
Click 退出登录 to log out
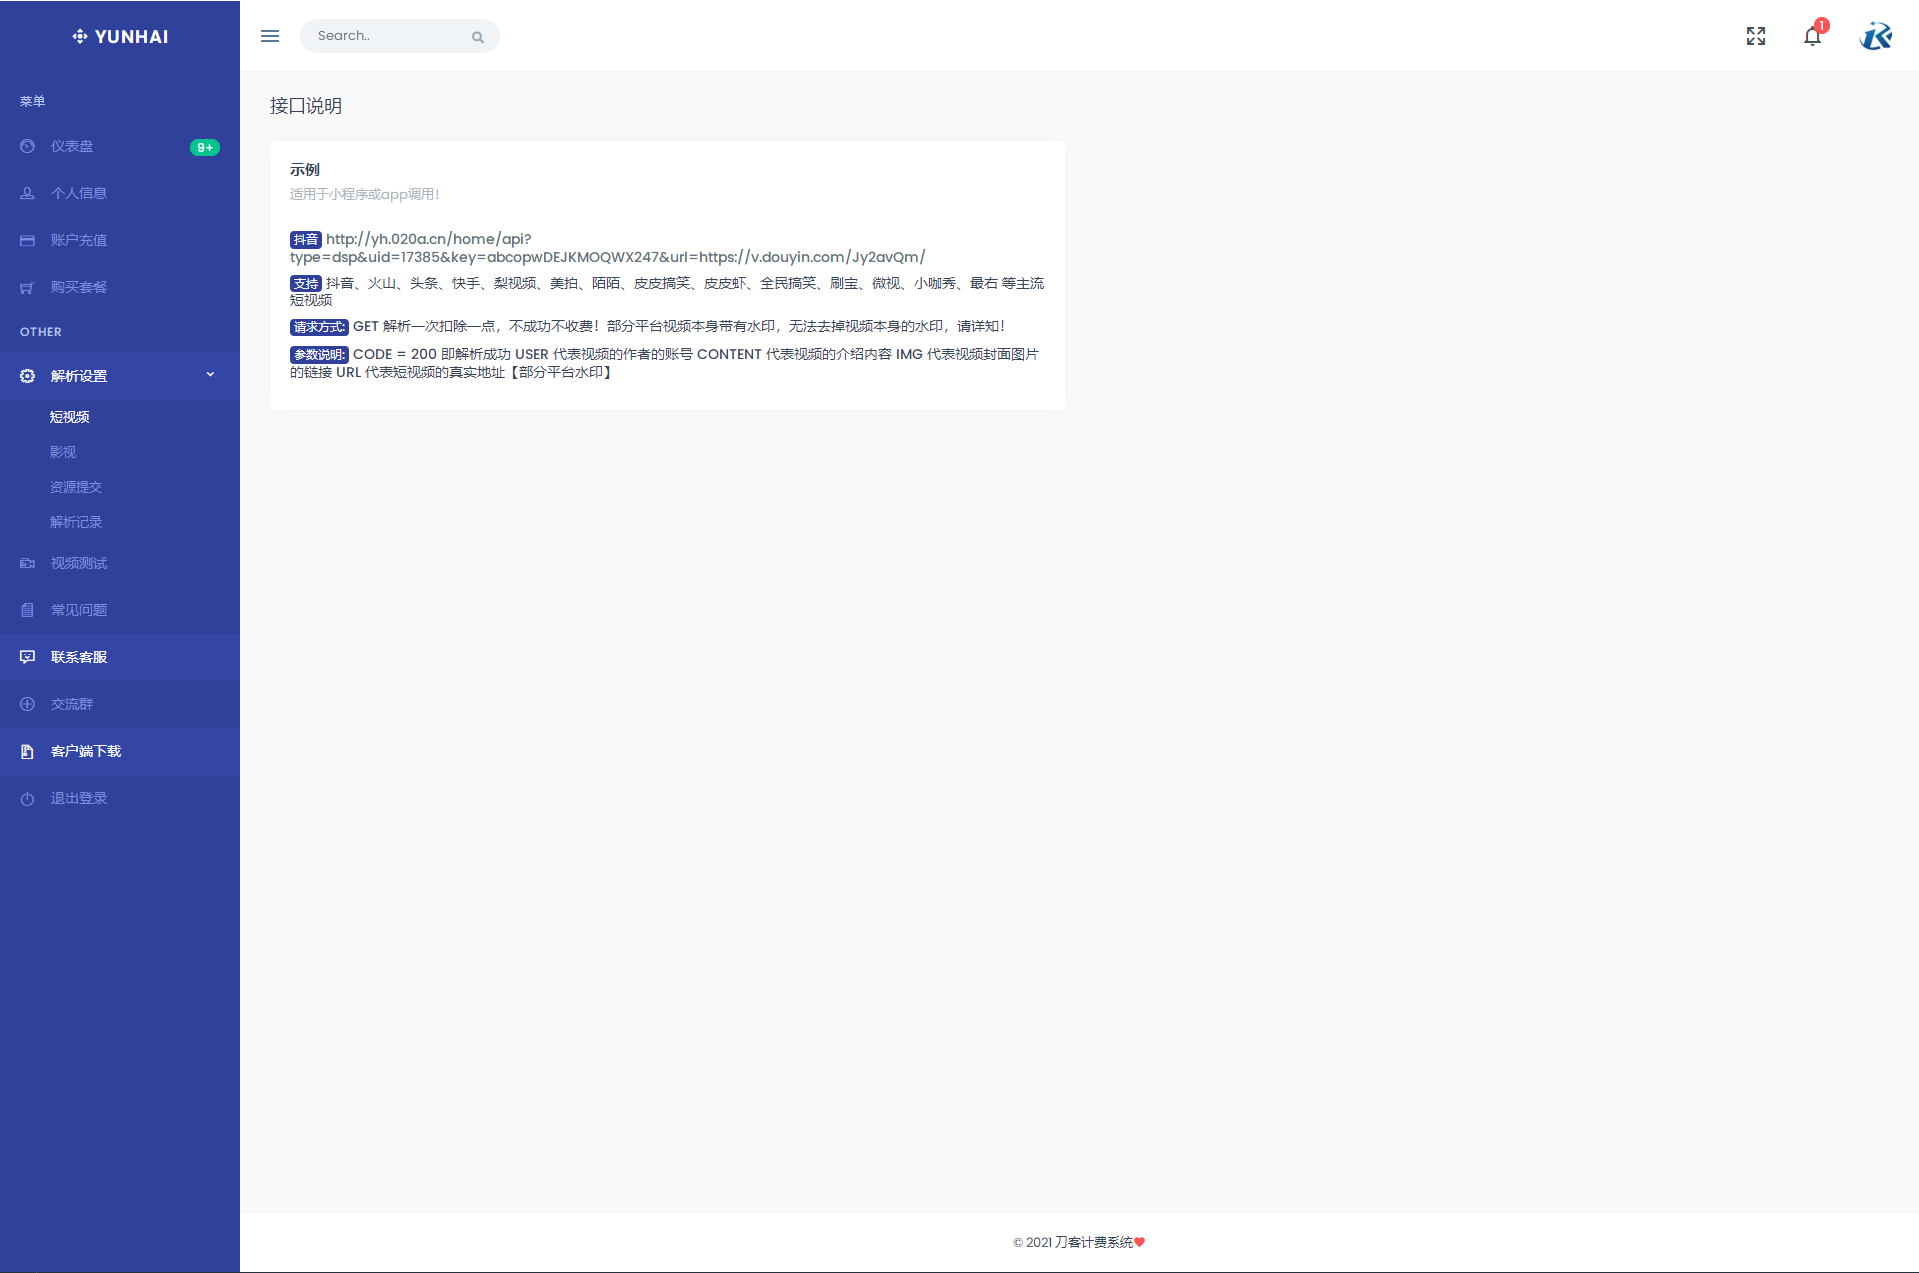[79, 798]
